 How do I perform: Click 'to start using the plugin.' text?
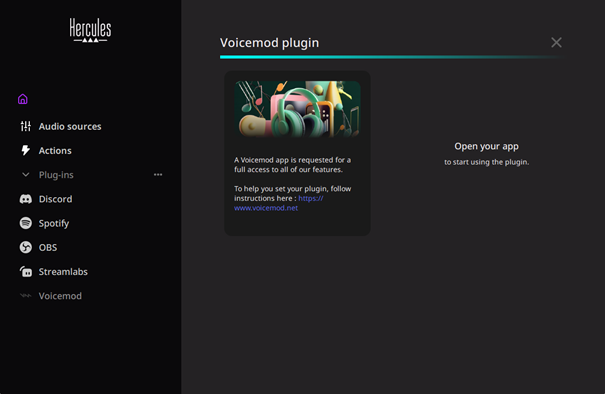(486, 162)
